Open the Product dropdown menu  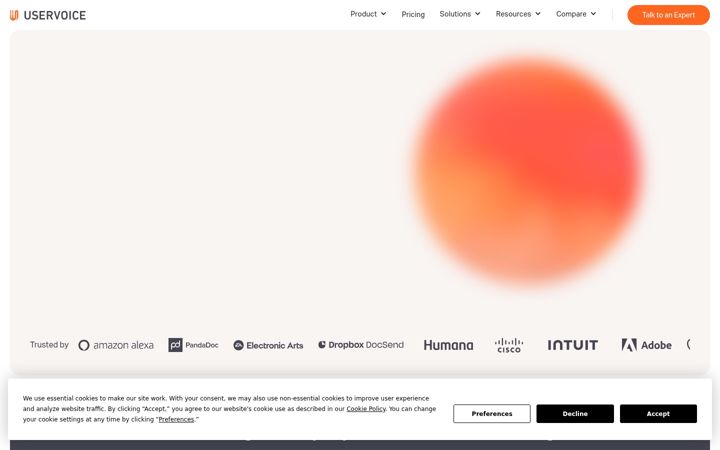368,14
